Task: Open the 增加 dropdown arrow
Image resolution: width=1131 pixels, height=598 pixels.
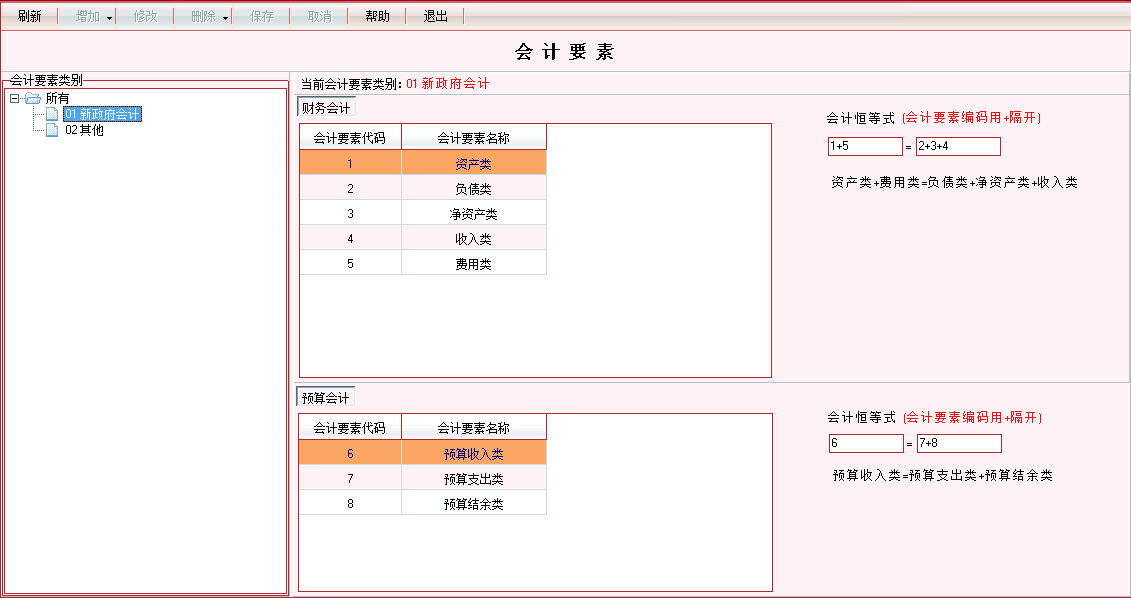Action: tap(109, 18)
